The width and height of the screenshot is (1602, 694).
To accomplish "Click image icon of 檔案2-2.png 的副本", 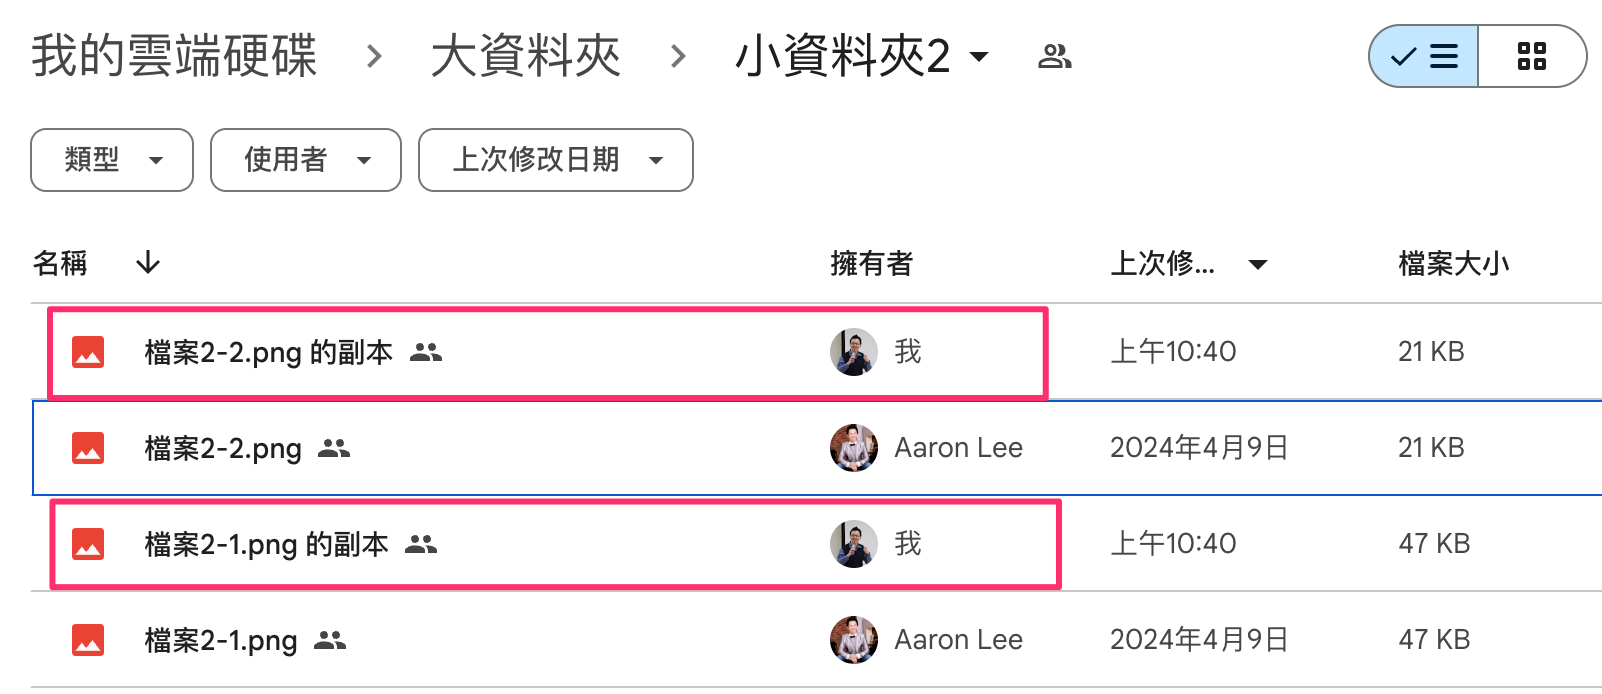I will point(88,352).
